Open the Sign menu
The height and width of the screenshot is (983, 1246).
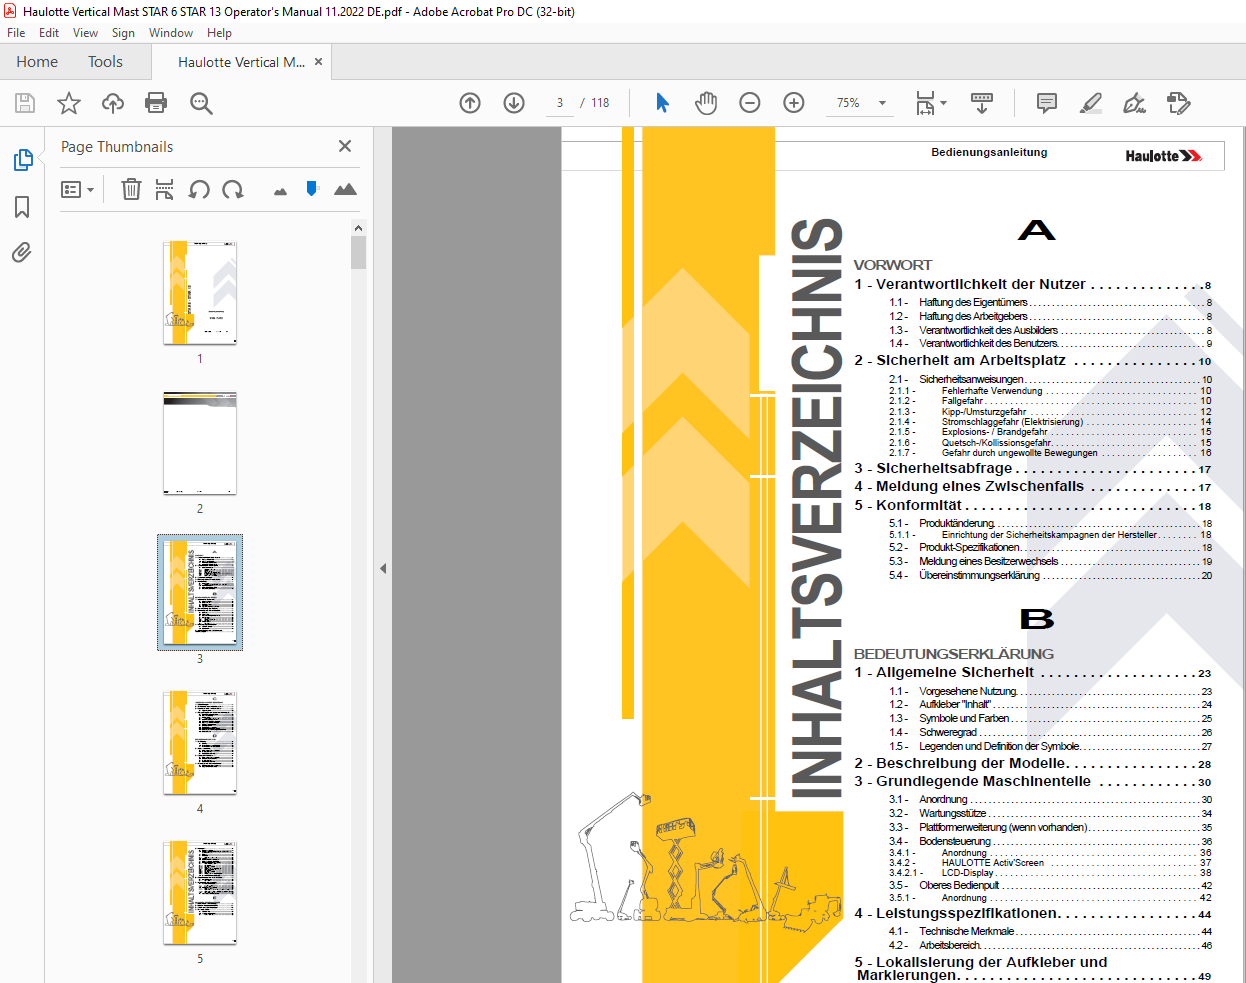pos(123,33)
